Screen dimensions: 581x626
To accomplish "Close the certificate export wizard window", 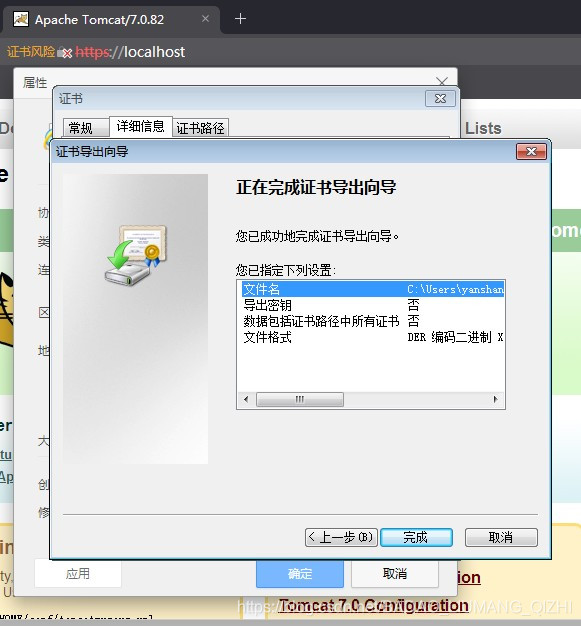I will click(x=531, y=151).
